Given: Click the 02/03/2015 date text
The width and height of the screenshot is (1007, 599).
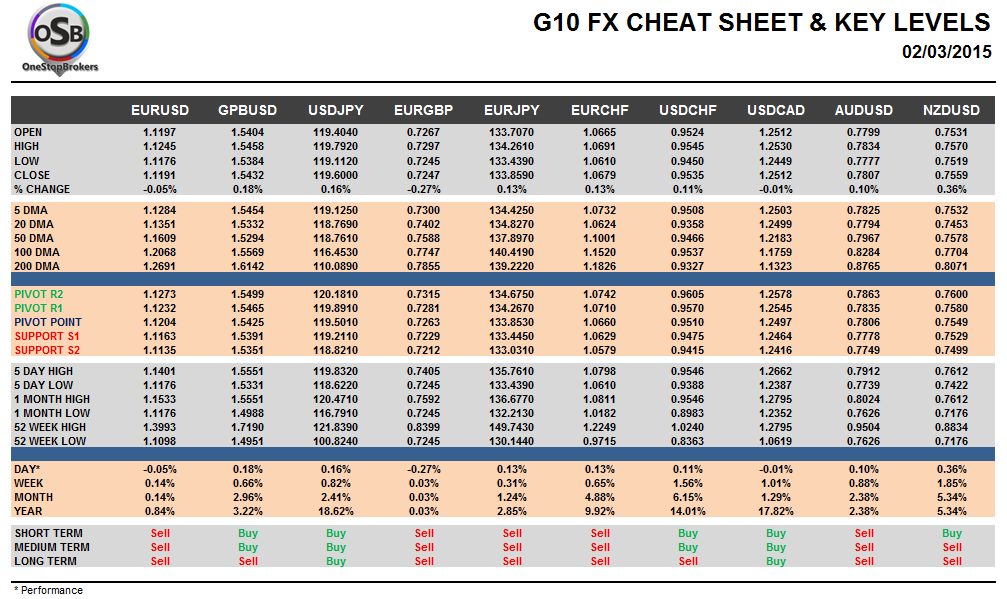Looking at the screenshot, I should [946, 52].
